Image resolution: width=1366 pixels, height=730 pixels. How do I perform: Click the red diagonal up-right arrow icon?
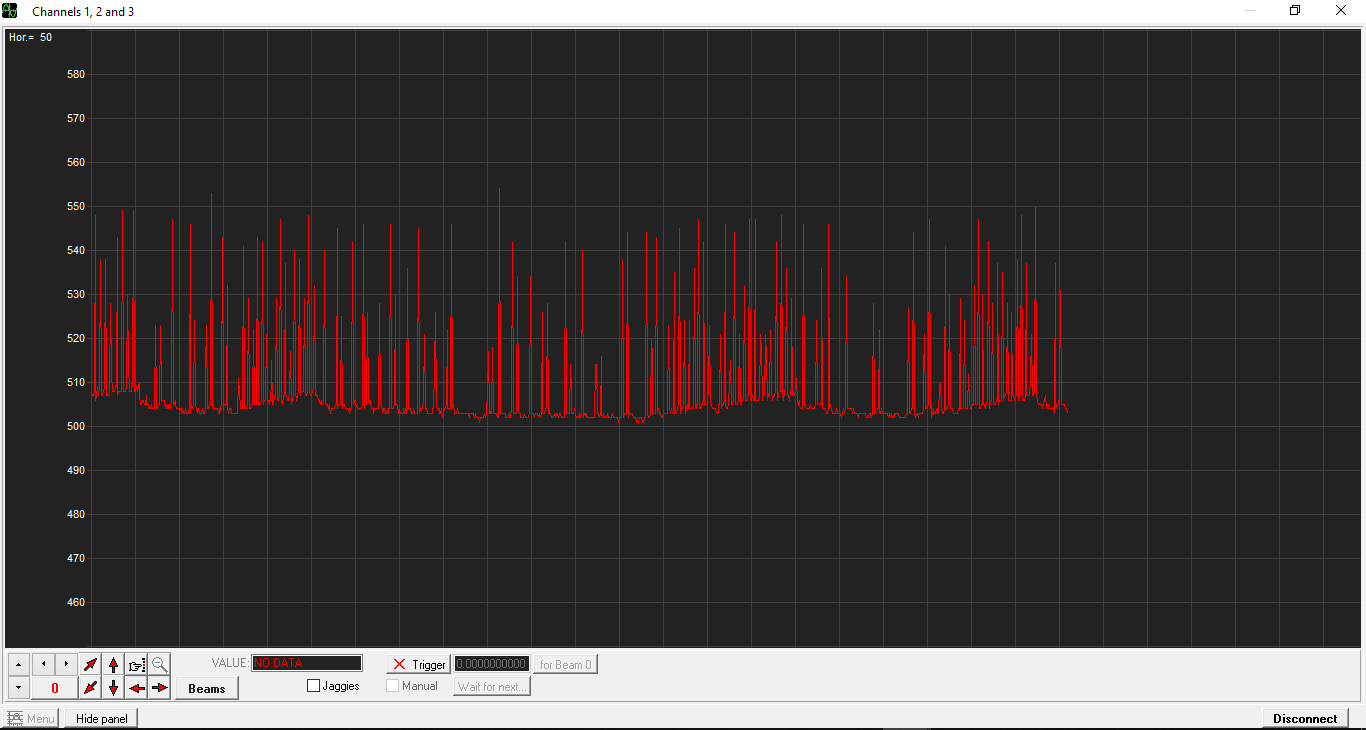91,664
